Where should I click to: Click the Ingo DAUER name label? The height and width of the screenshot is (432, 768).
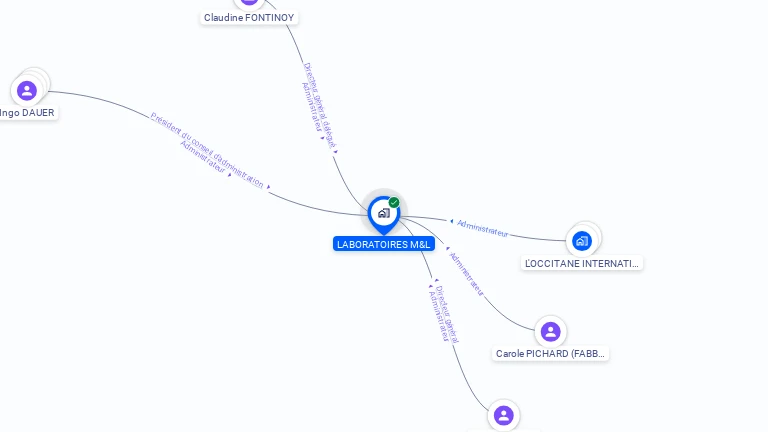pyautogui.click(x=27, y=113)
